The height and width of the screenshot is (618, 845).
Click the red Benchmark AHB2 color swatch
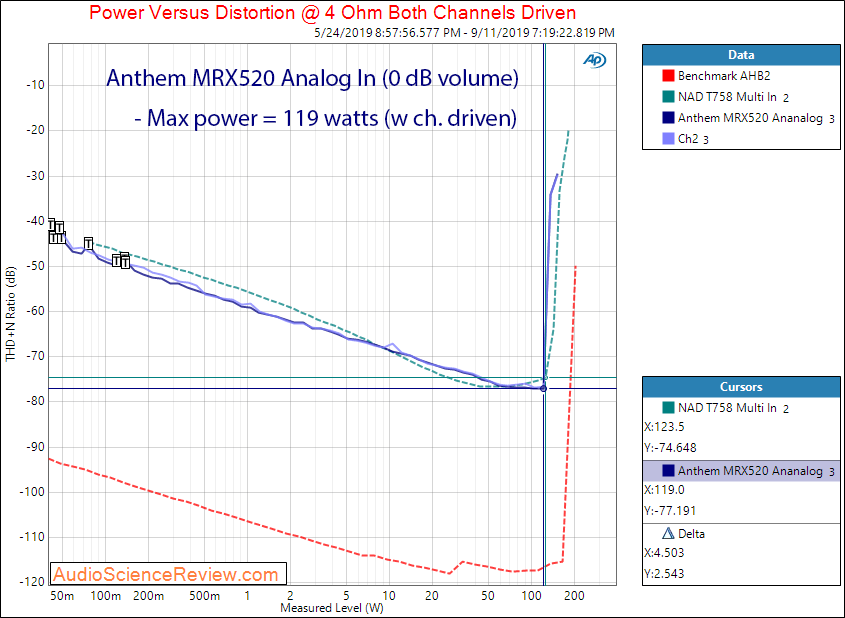[668, 75]
